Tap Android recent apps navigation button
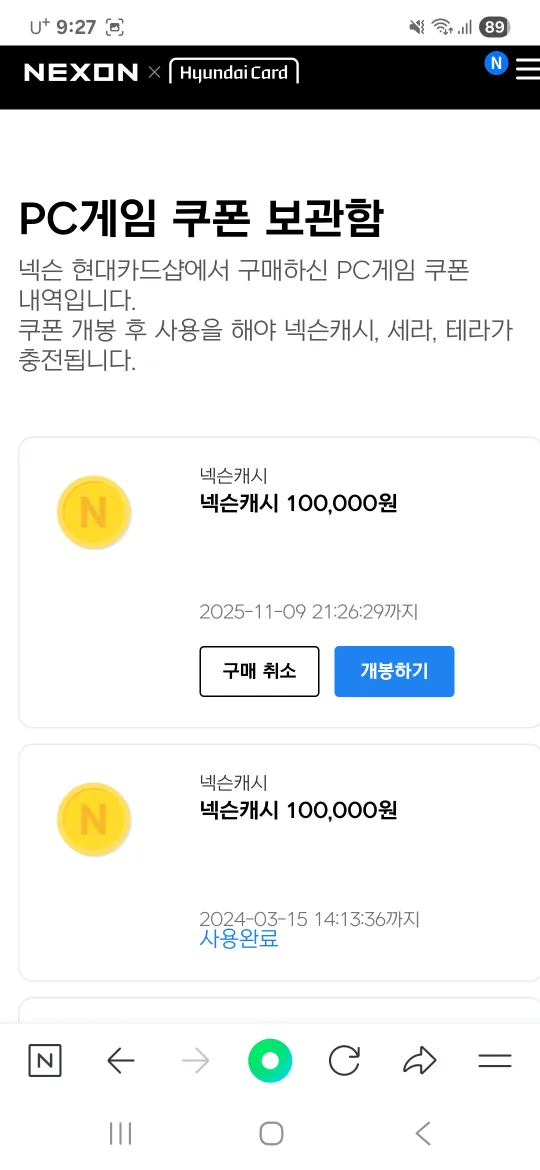540x1170 pixels. click(x=120, y=1133)
